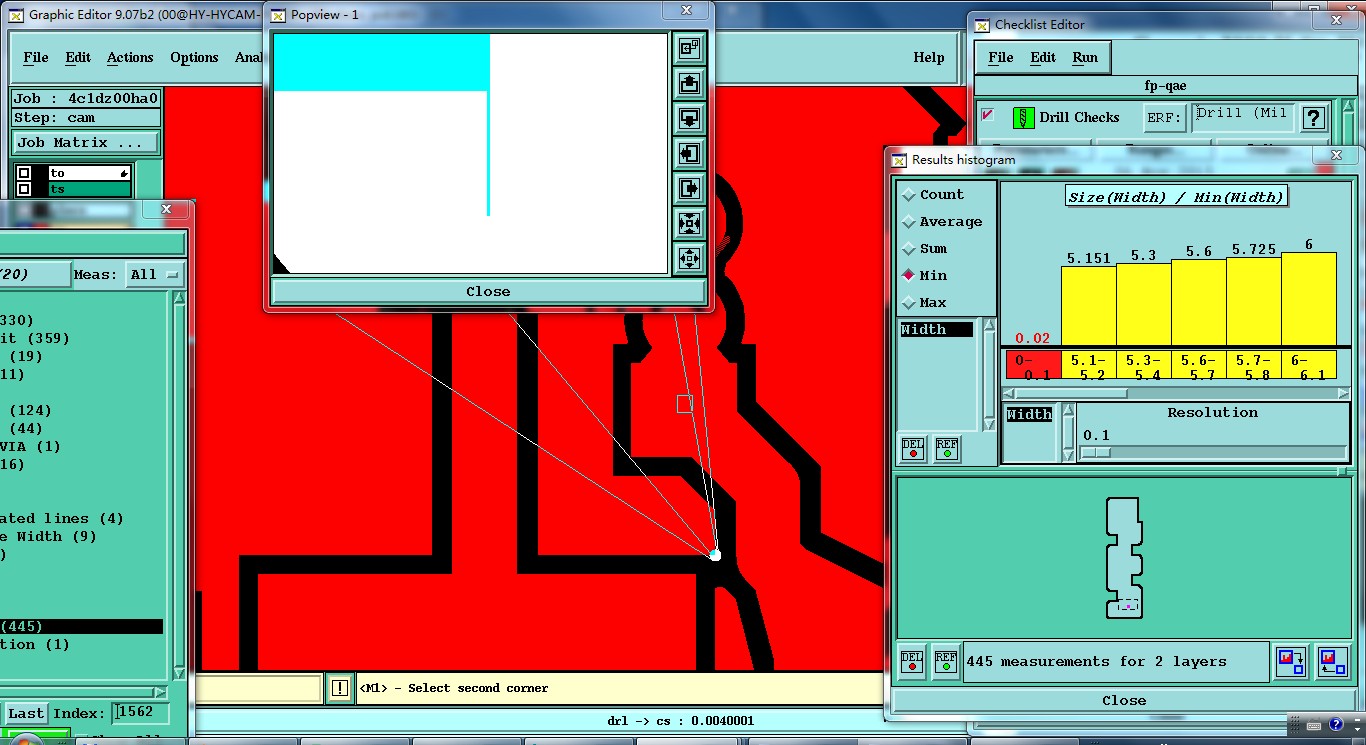Screen dimensions: 1366x745
Task: Click Graphic Editor window title icon
Action: [x=16, y=15]
